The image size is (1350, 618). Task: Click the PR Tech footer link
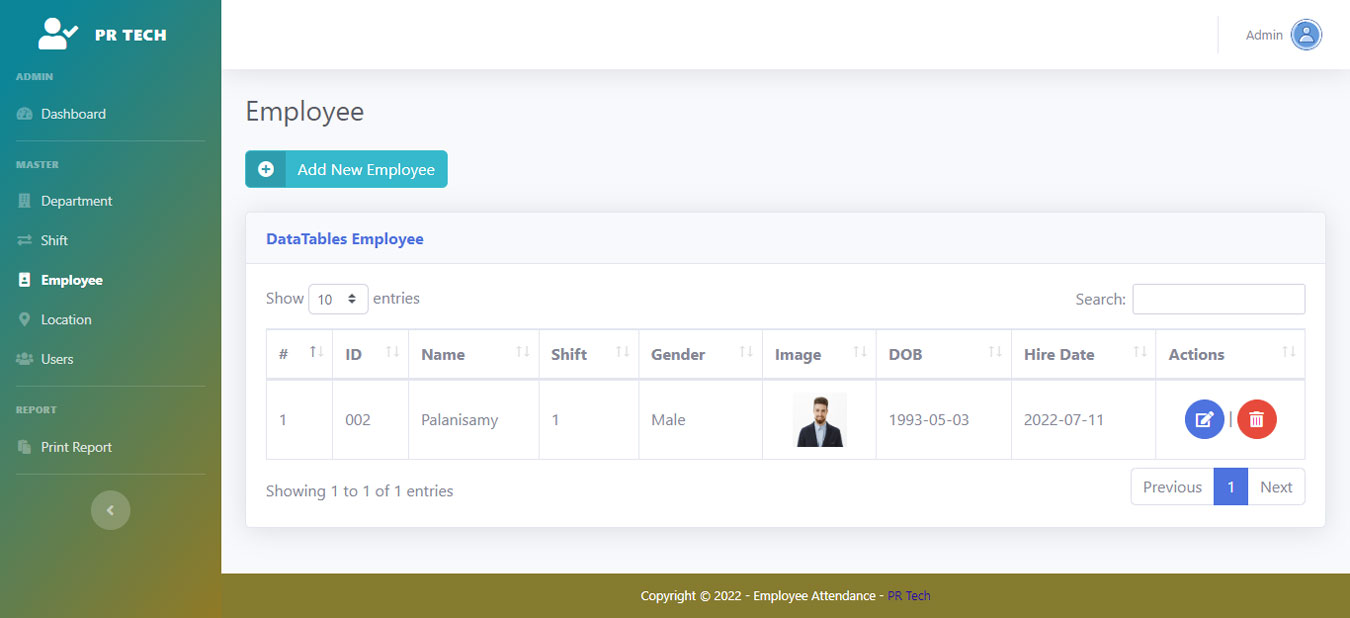point(909,596)
